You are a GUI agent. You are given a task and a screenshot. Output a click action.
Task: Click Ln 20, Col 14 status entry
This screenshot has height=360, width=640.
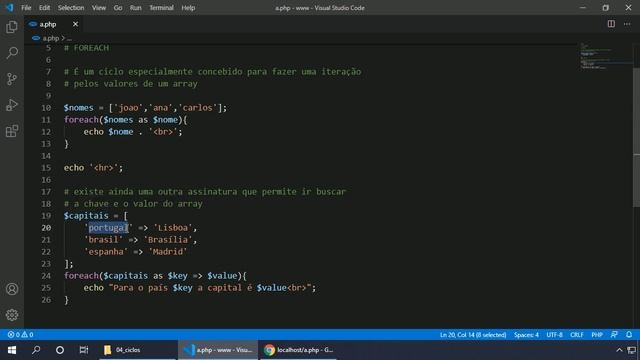(473, 335)
